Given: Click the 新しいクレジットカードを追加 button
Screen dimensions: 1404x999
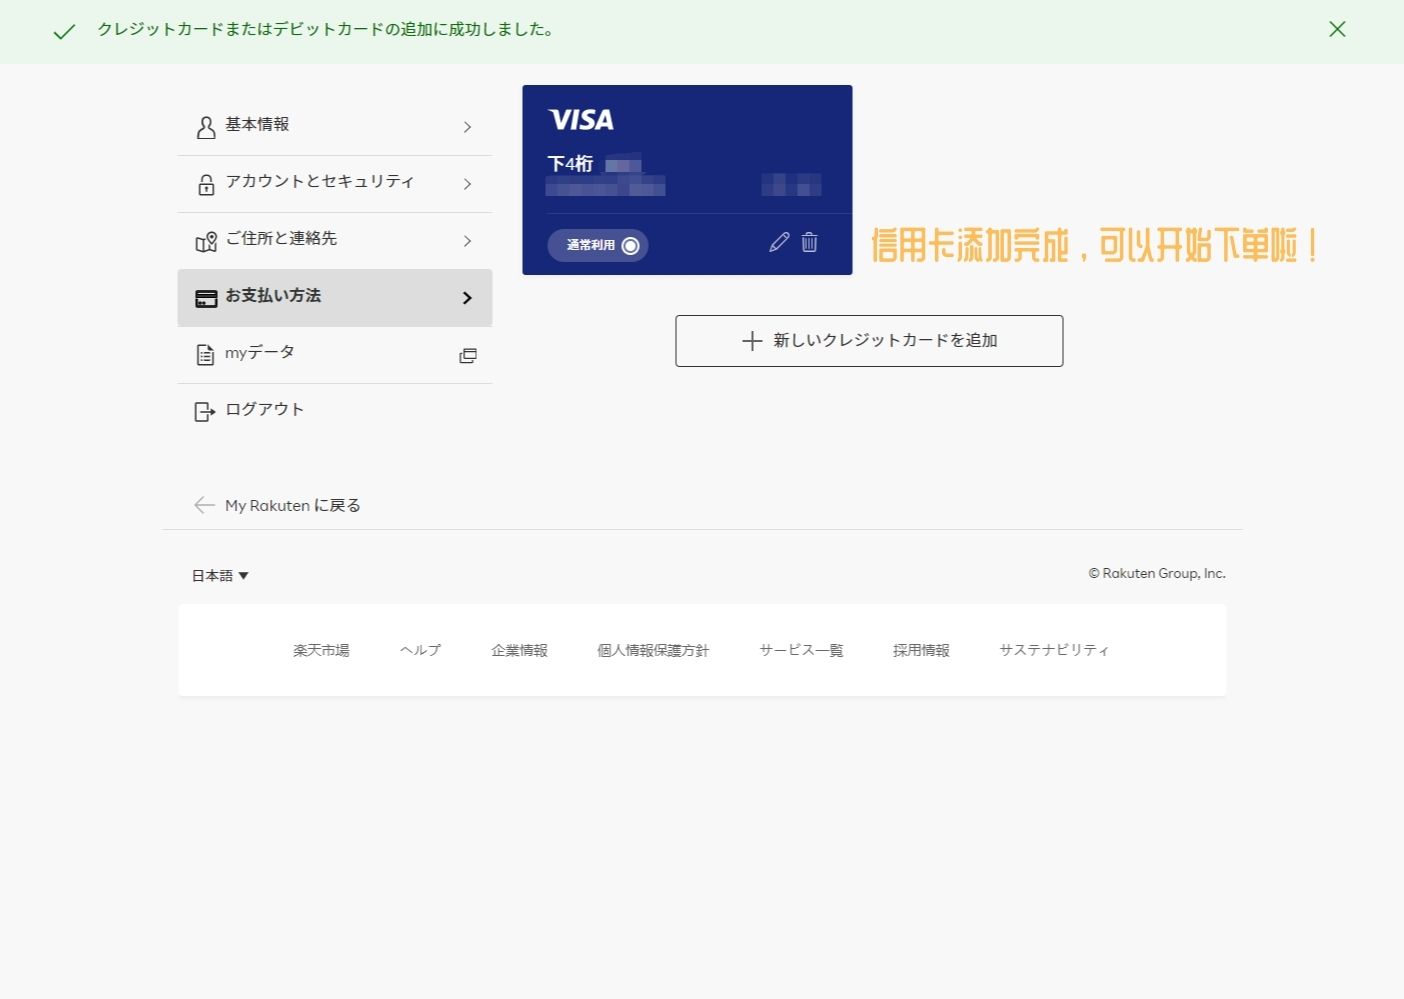Looking at the screenshot, I should click(869, 341).
